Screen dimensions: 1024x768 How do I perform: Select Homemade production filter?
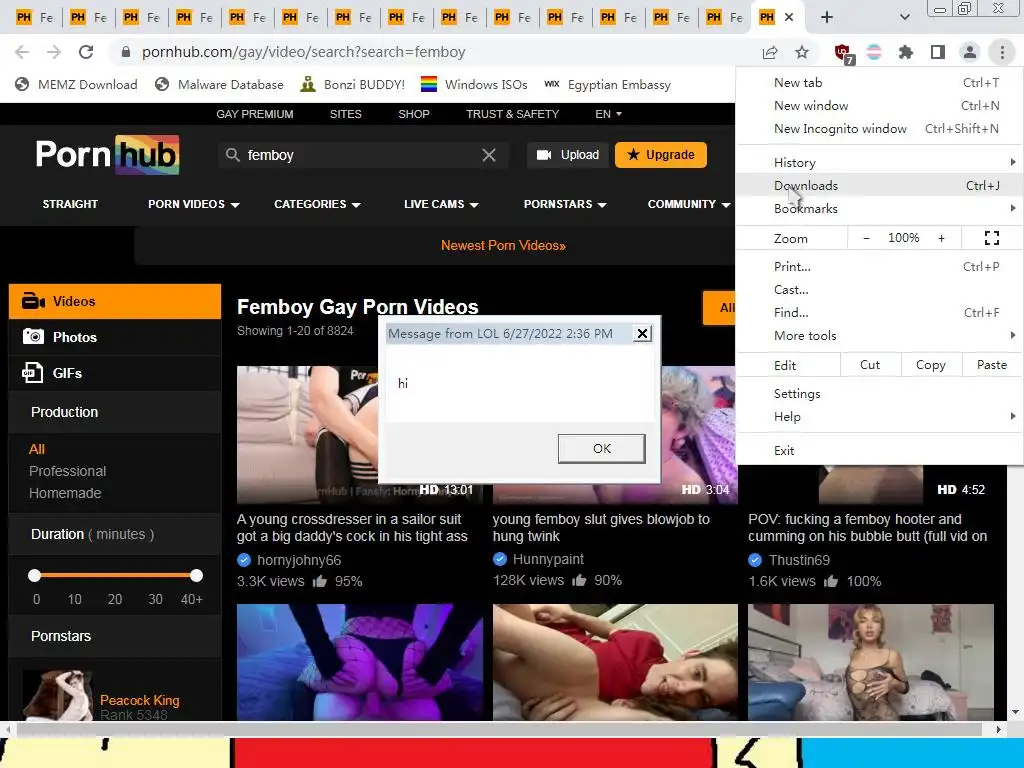point(65,493)
